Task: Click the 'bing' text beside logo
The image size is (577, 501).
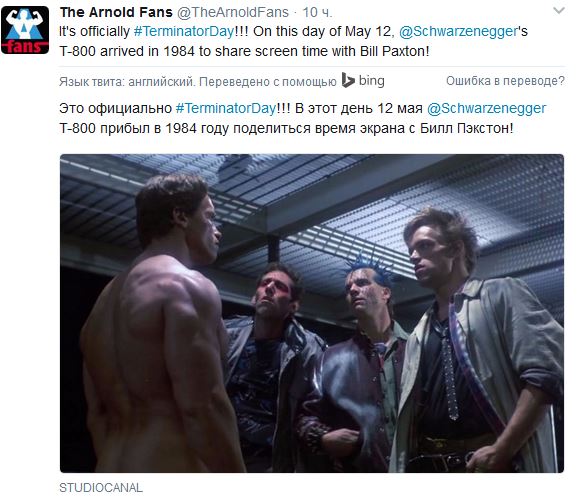Action: tap(371, 80)
